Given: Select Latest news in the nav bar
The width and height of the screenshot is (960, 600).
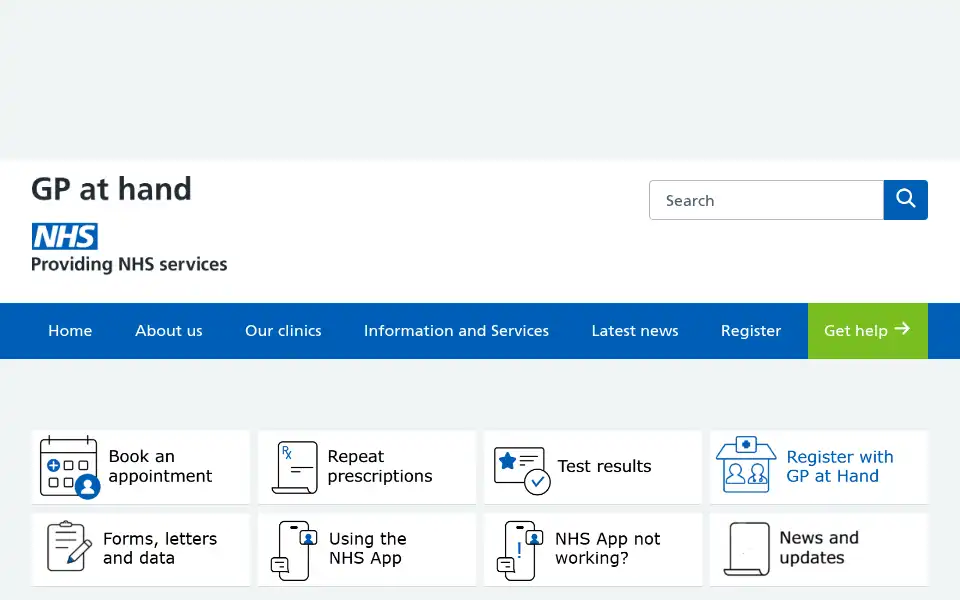Looking at the screenshot, I should coord(635,331).
